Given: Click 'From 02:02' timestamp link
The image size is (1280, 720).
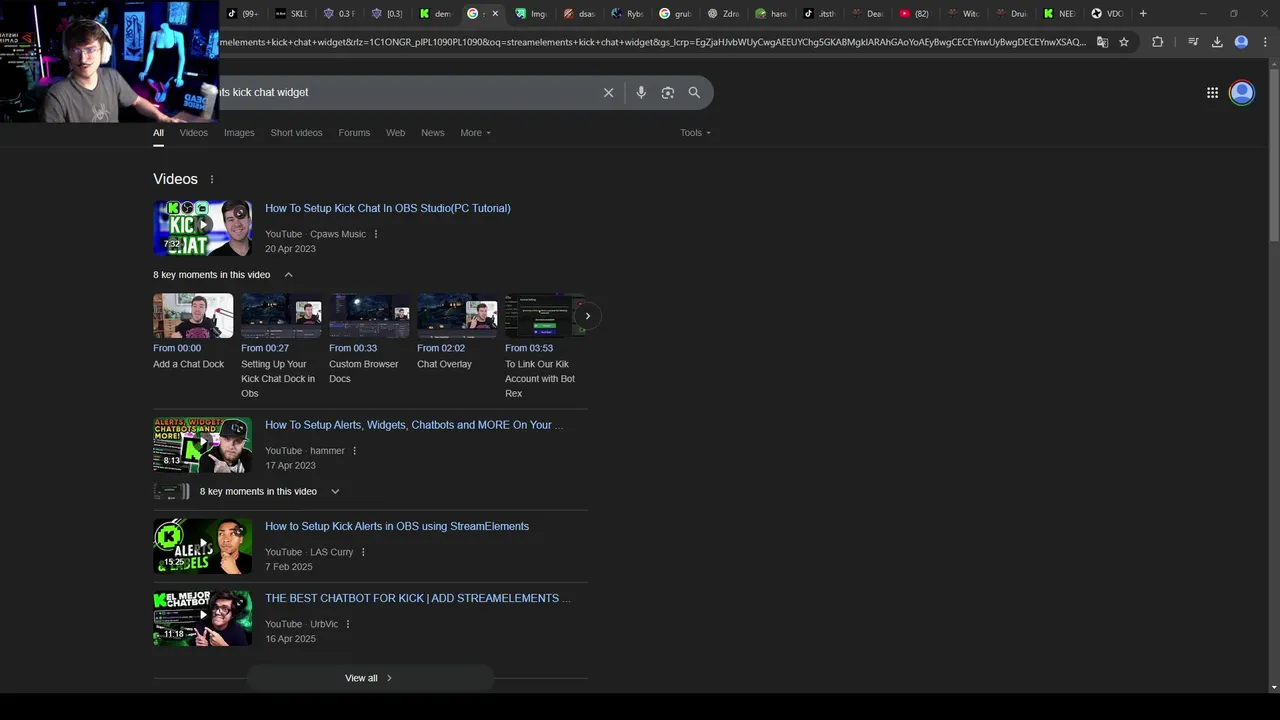Looking at the screenshot, I should point(441,348).
